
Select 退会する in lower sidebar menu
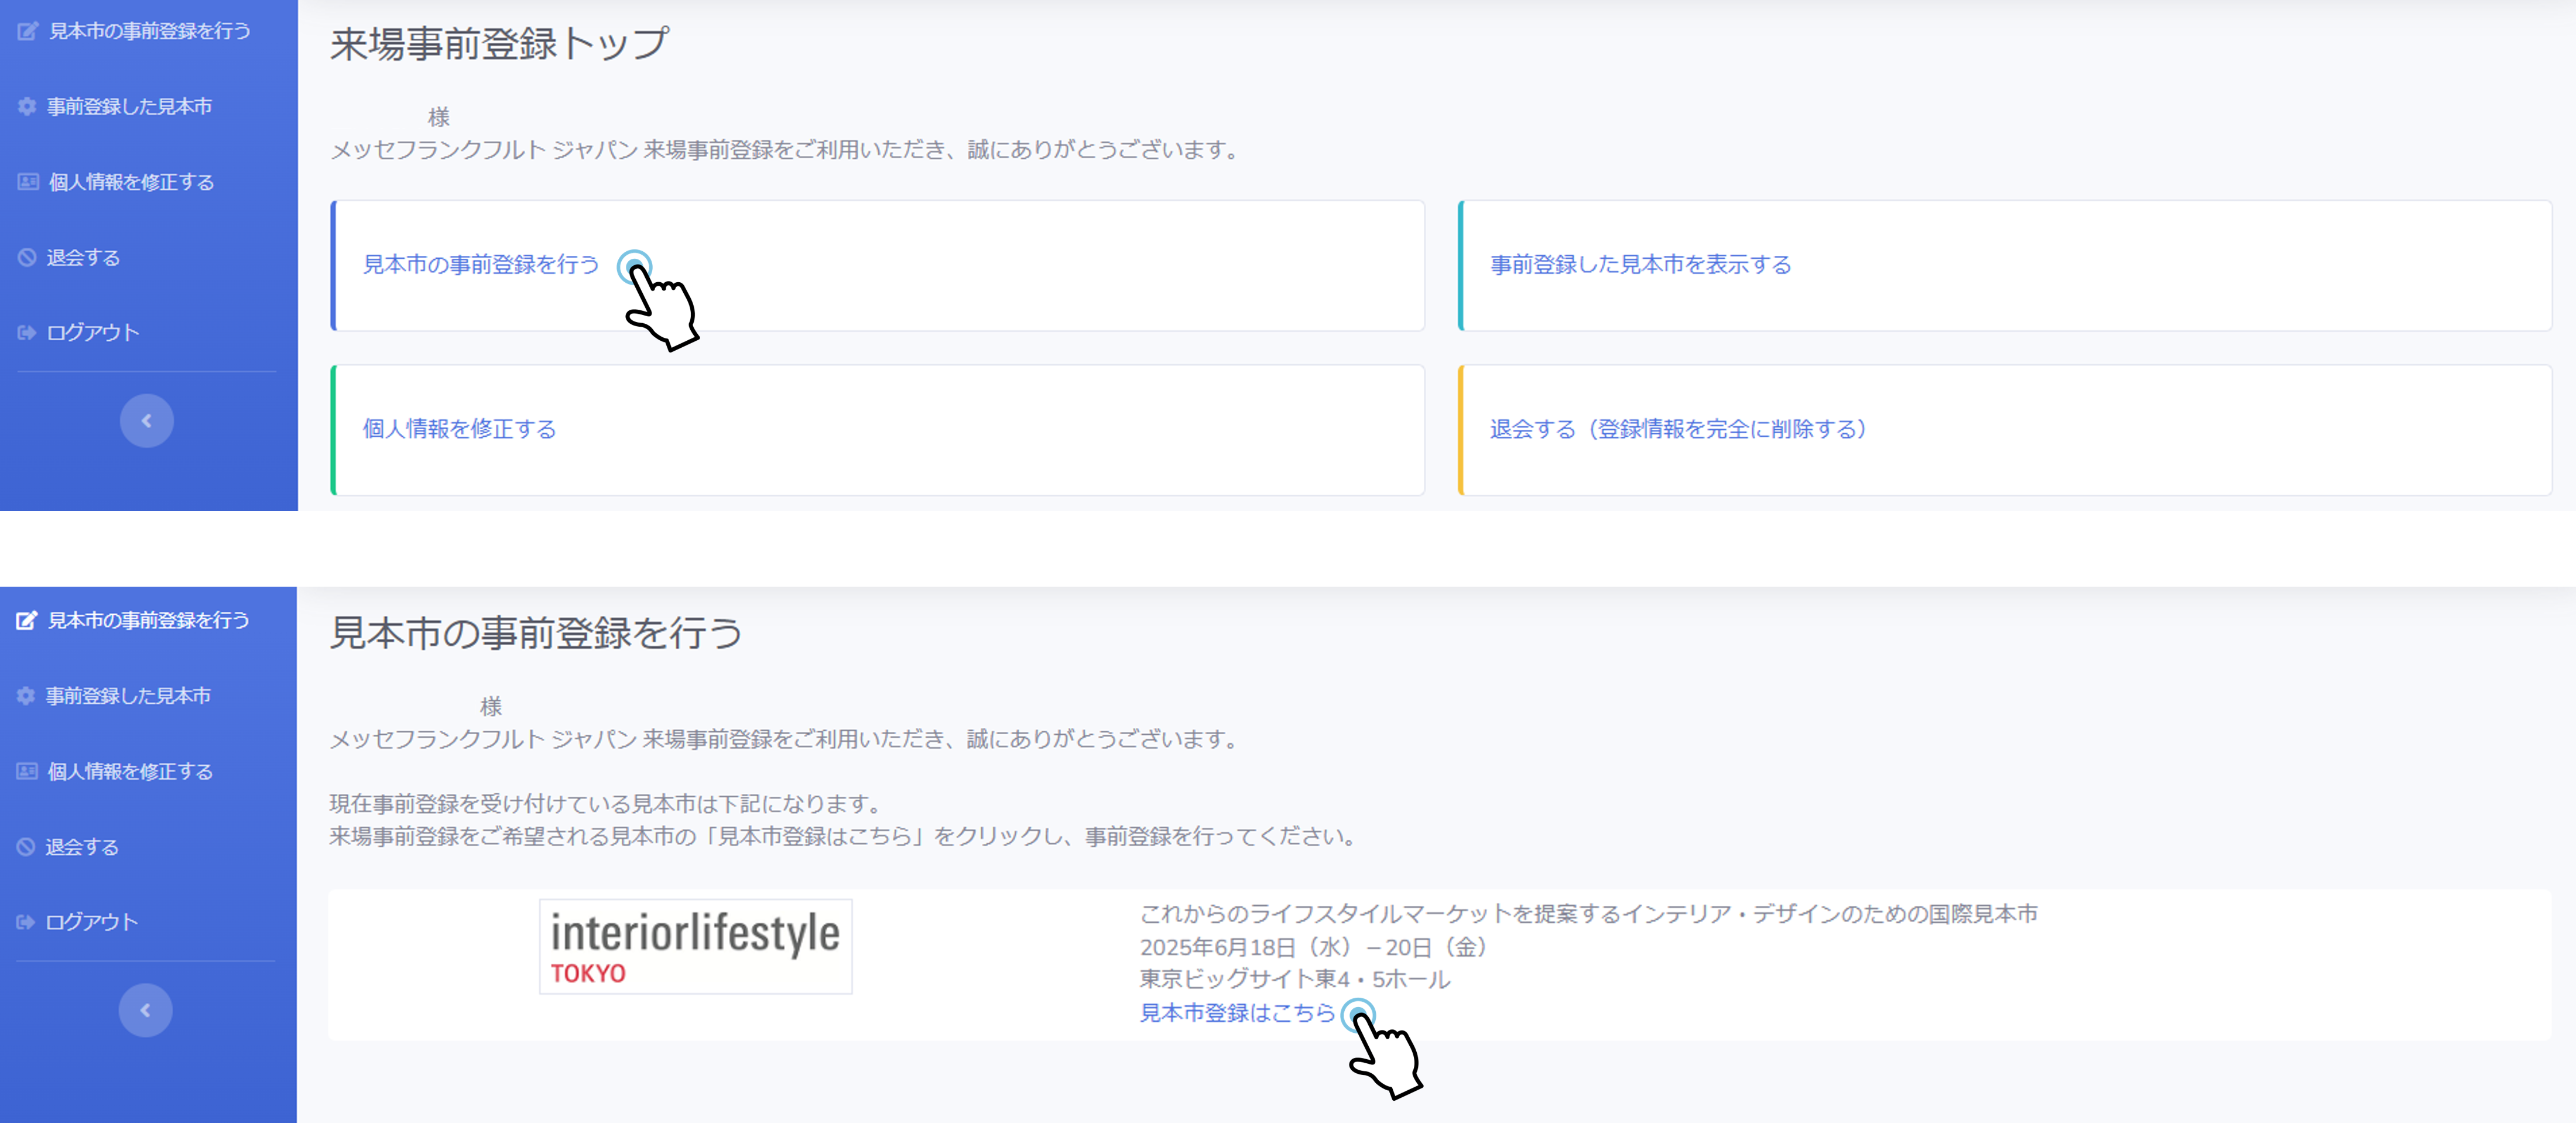pyautogui.click(x=83, y=846)
